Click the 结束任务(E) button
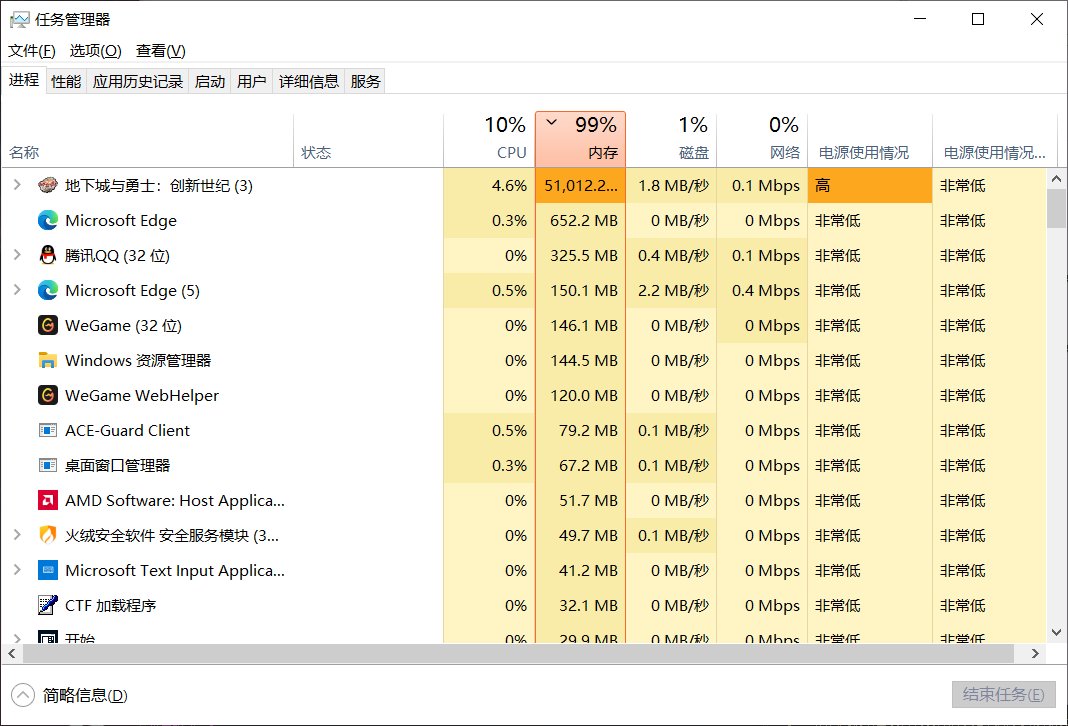Image resolution: width=1068 pixels, height=726 pixels. click(1003, 695)
